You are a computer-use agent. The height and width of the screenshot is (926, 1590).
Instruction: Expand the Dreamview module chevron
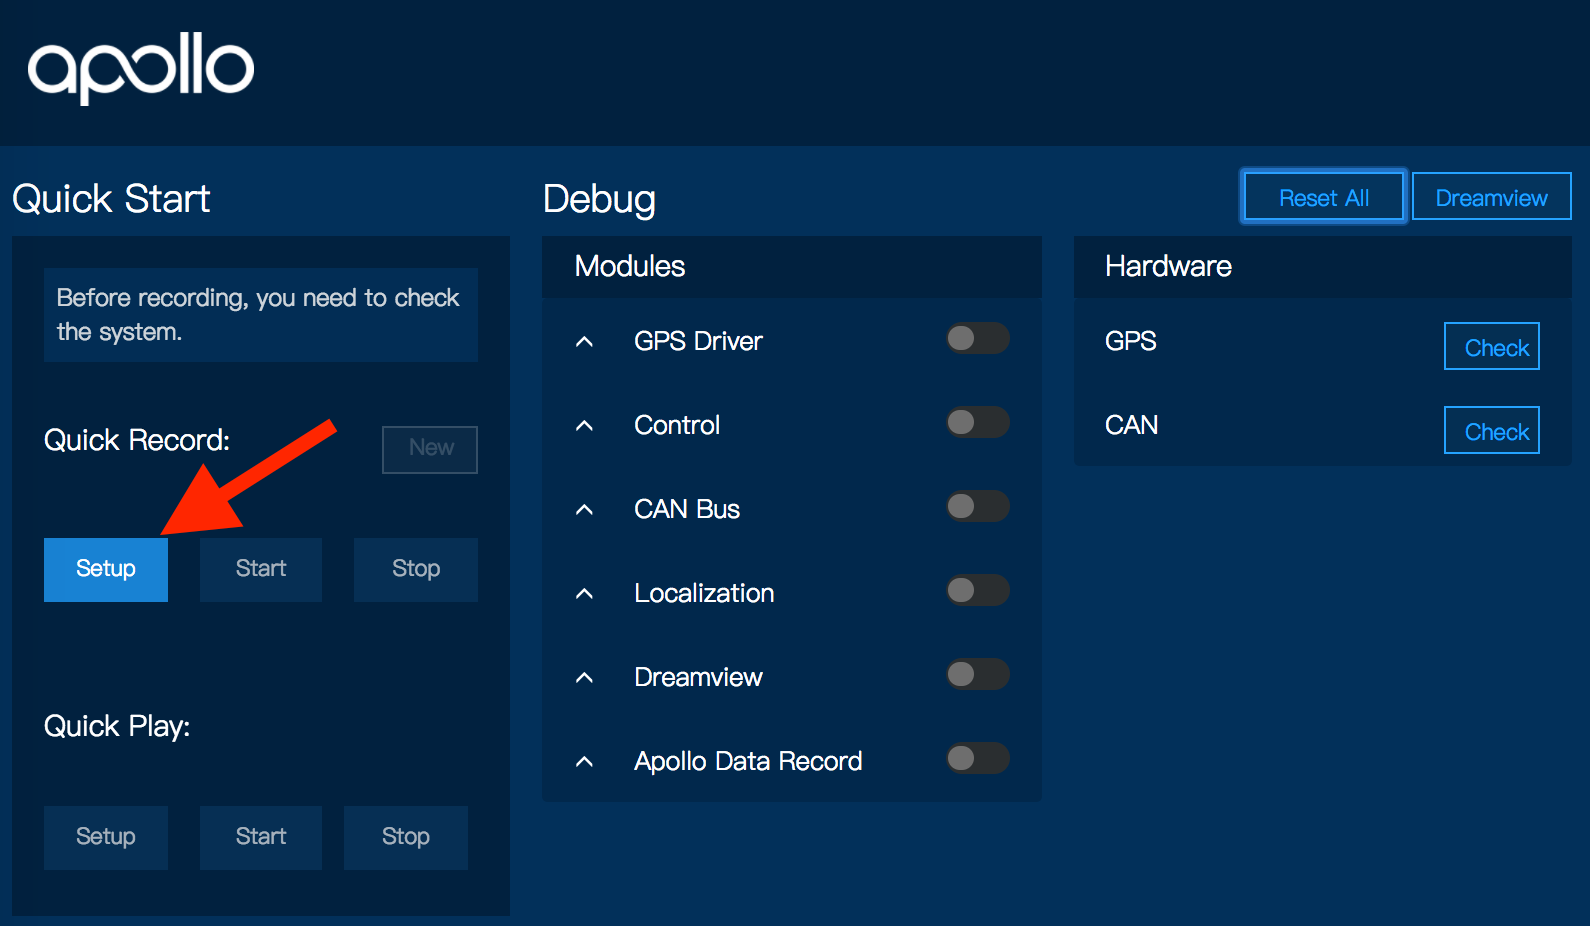point(585,678)
